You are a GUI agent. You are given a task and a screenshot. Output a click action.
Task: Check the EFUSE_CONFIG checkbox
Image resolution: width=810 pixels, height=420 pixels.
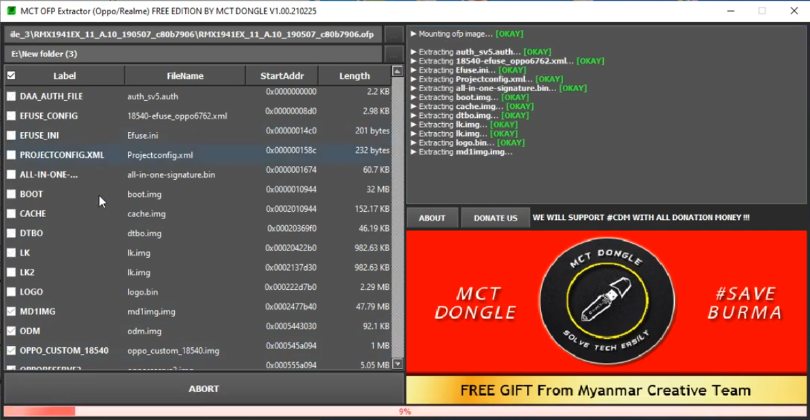(11, 116)
